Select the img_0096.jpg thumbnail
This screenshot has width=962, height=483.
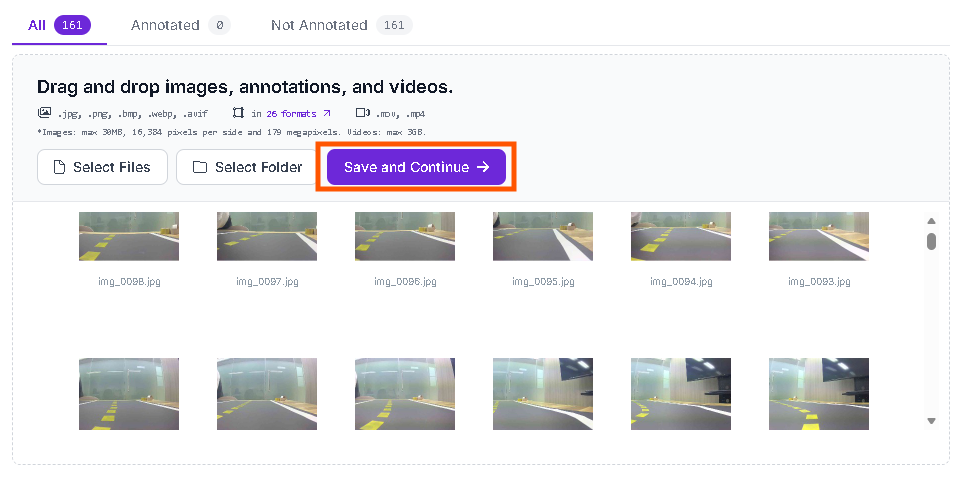405,236
